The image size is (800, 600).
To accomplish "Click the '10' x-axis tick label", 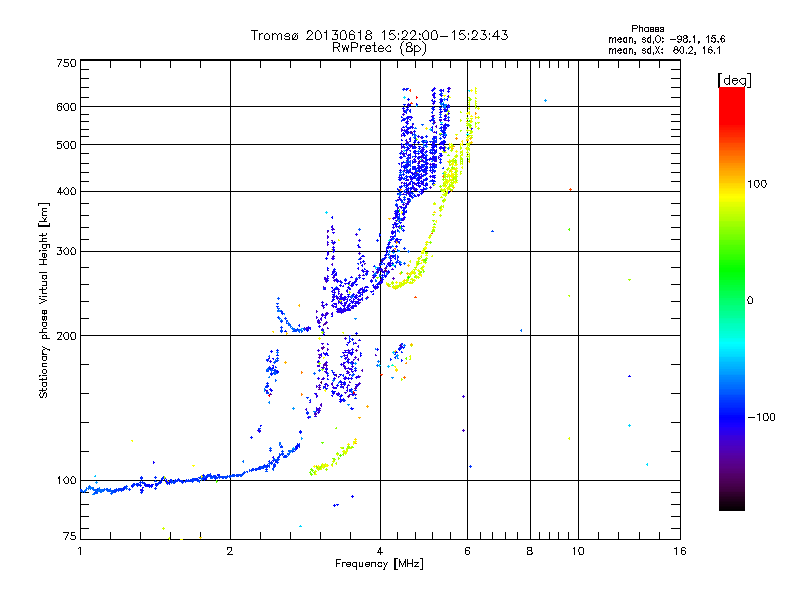I will tap(578, 551).
